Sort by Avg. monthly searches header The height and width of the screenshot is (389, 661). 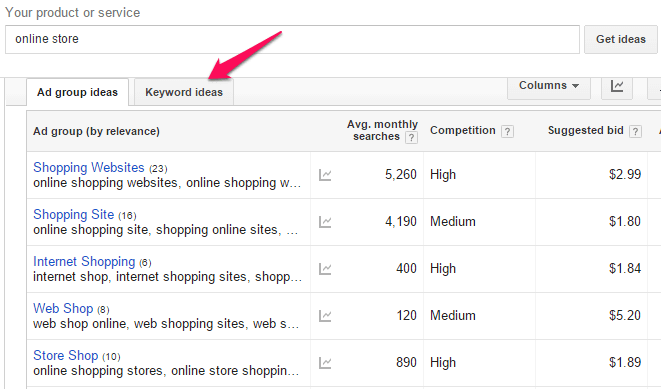[x=382, y=130]
